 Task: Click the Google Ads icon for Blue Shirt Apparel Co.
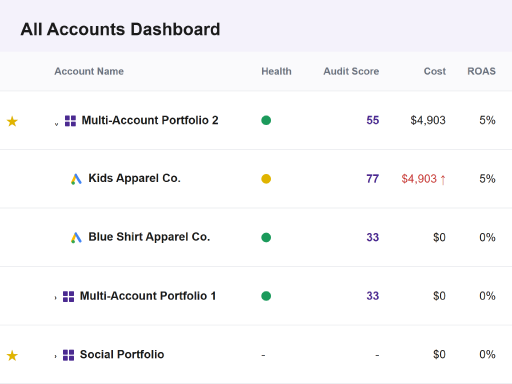tap(76, 238)
